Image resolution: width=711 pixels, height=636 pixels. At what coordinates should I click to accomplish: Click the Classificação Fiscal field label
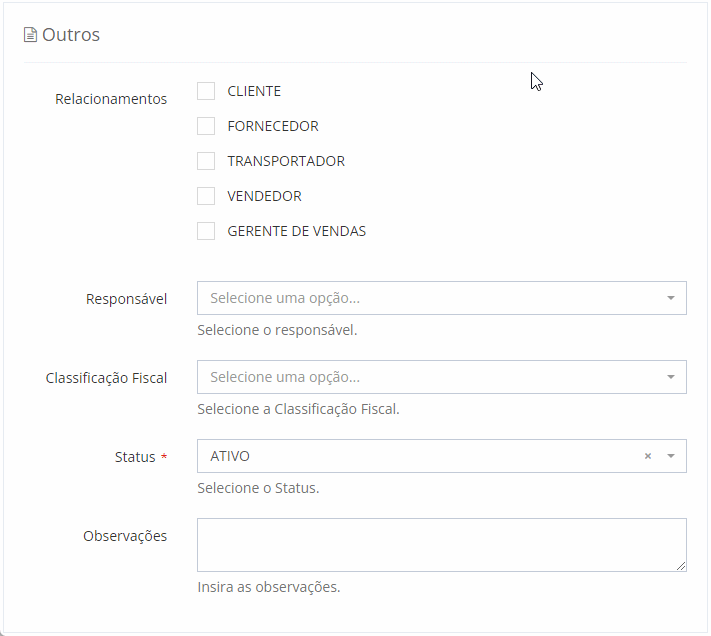pos(106,378)
